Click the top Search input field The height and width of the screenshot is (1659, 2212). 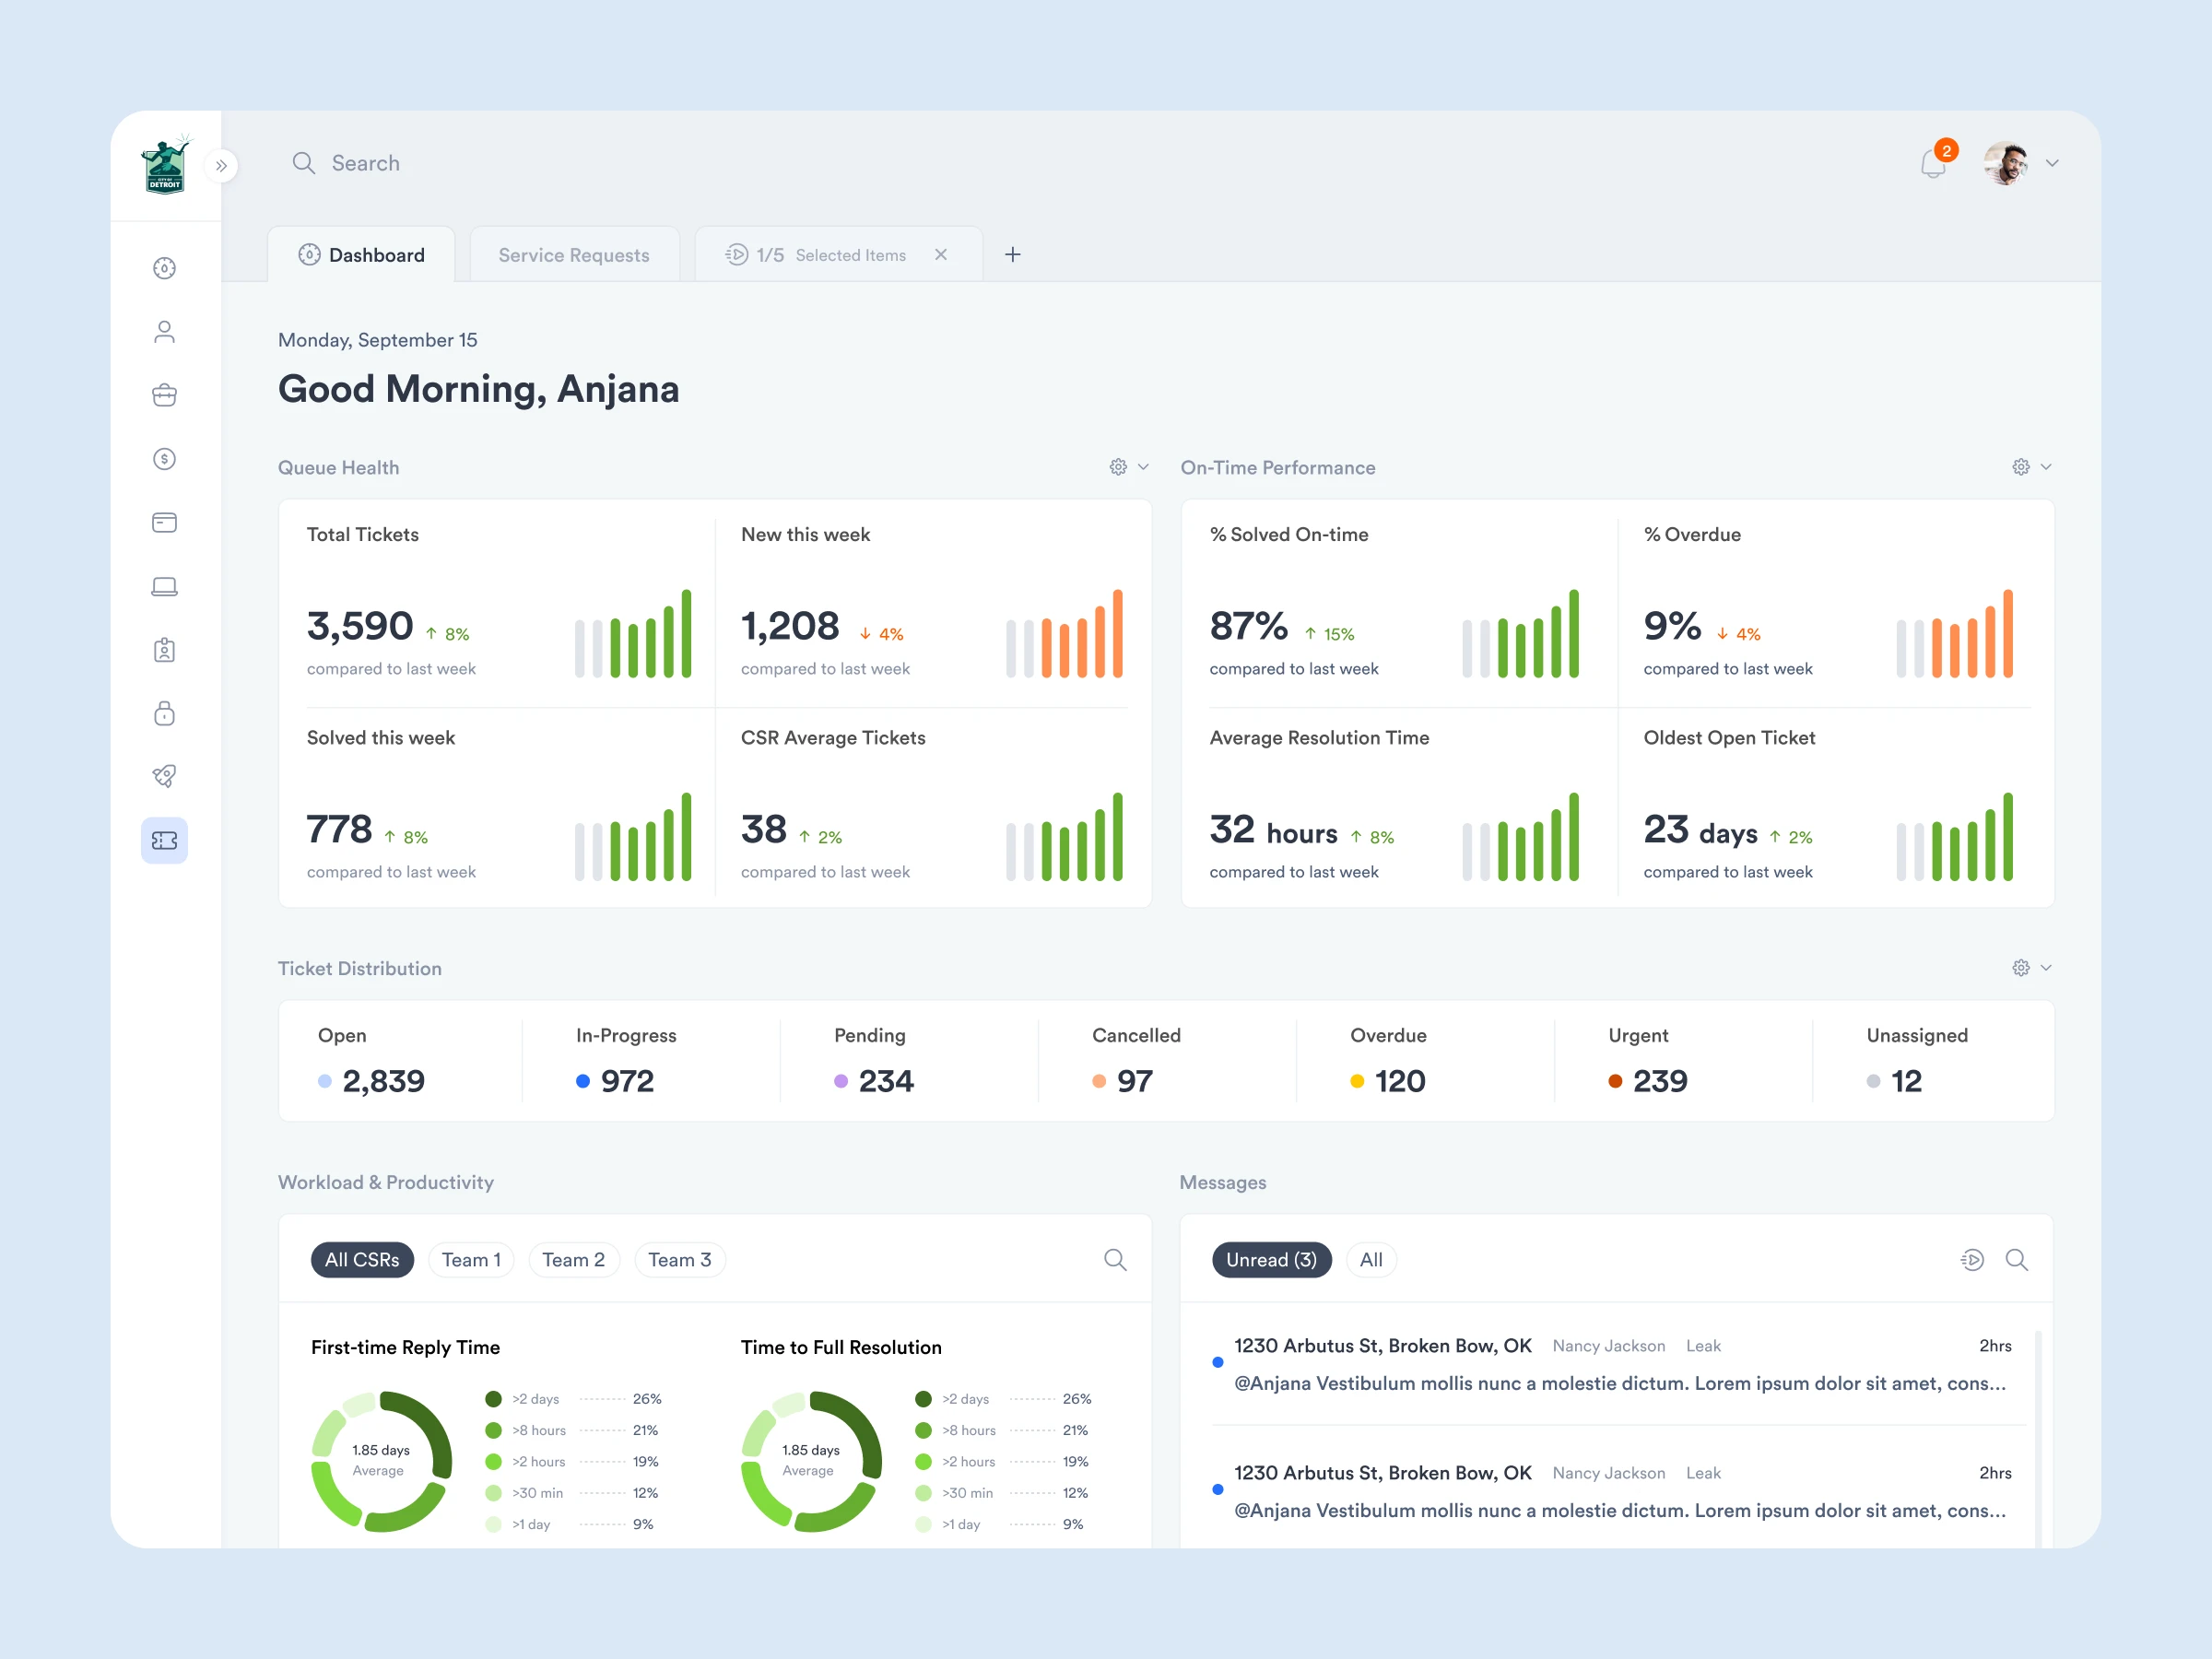pyautogui.click(x=366, y=163)
